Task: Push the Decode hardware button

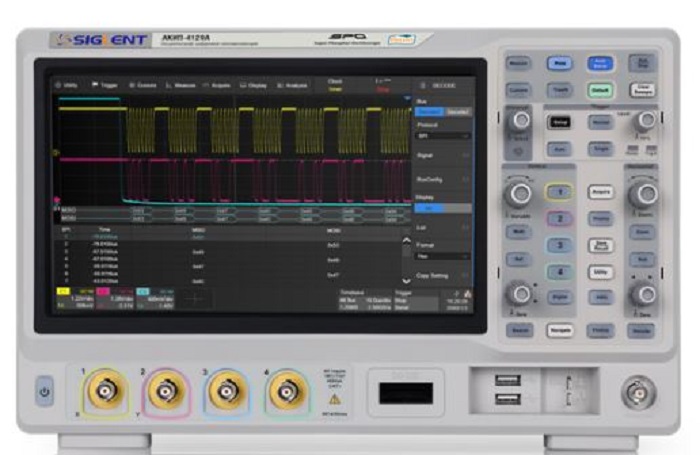Action: click(641, 331)
